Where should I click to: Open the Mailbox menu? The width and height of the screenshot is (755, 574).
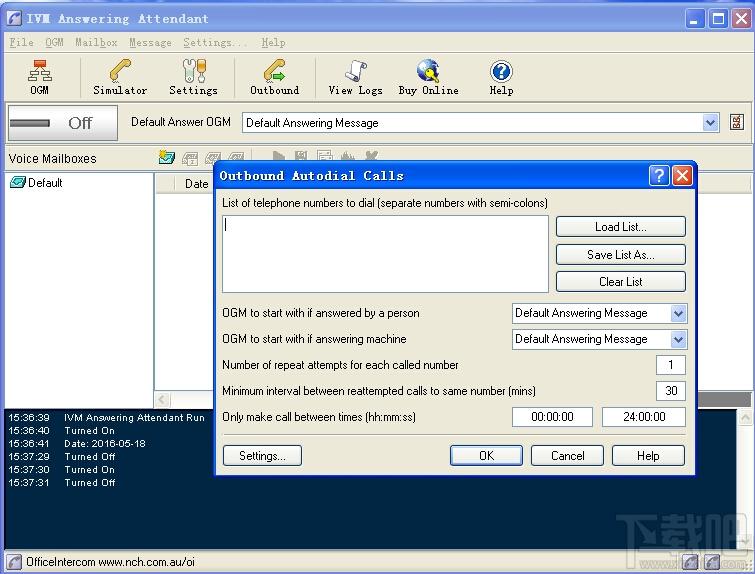click(96, 42)
